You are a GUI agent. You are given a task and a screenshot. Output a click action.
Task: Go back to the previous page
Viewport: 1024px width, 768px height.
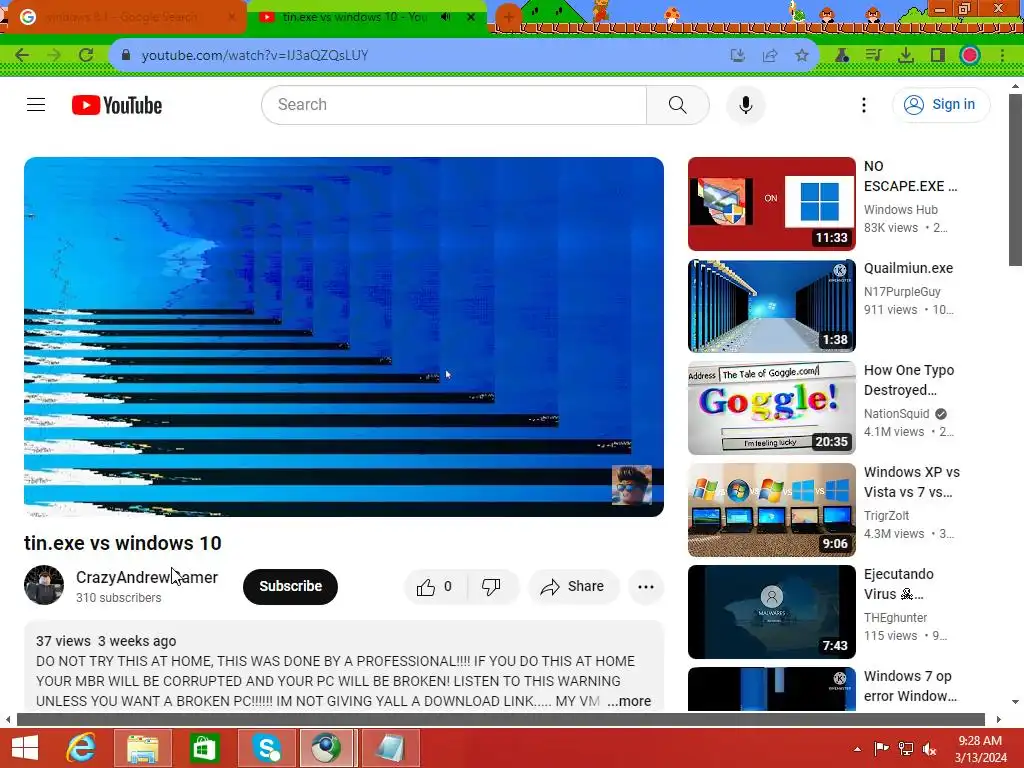click(x=22, y=55)
